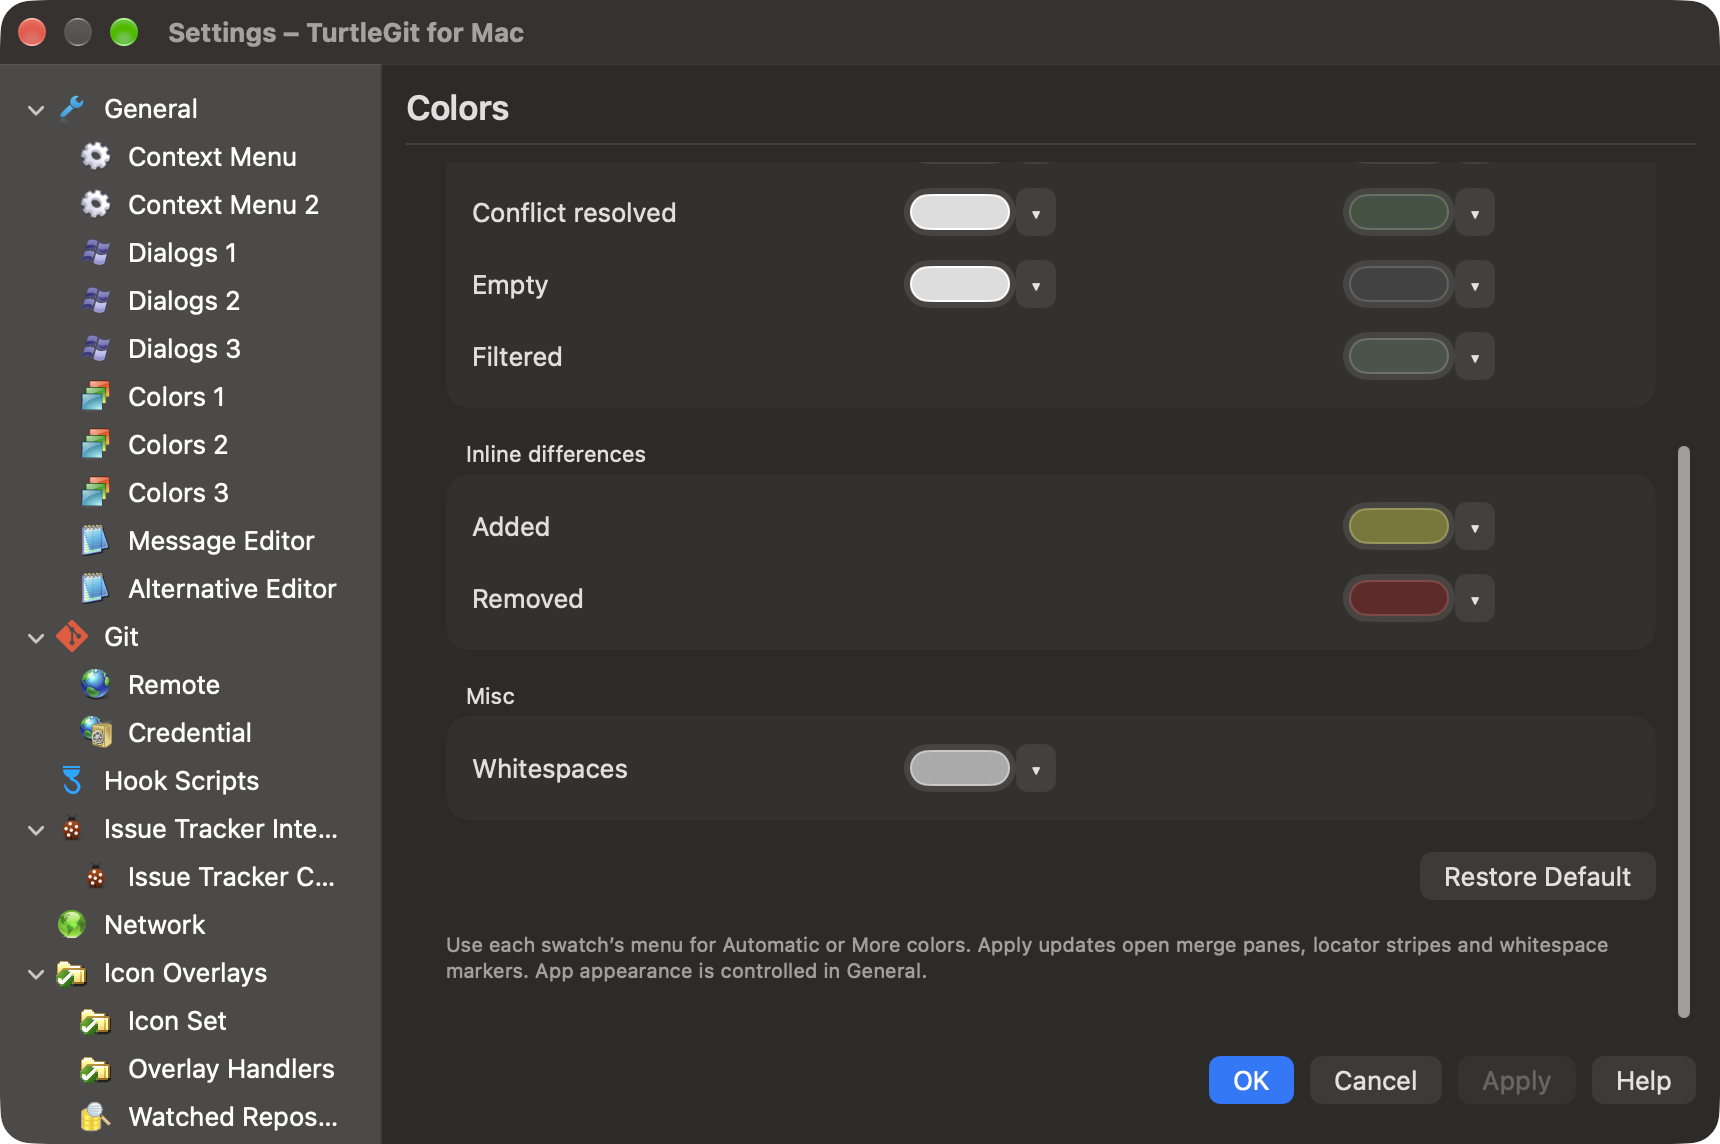Click the Remote globe icon

[x=96, y=684]
